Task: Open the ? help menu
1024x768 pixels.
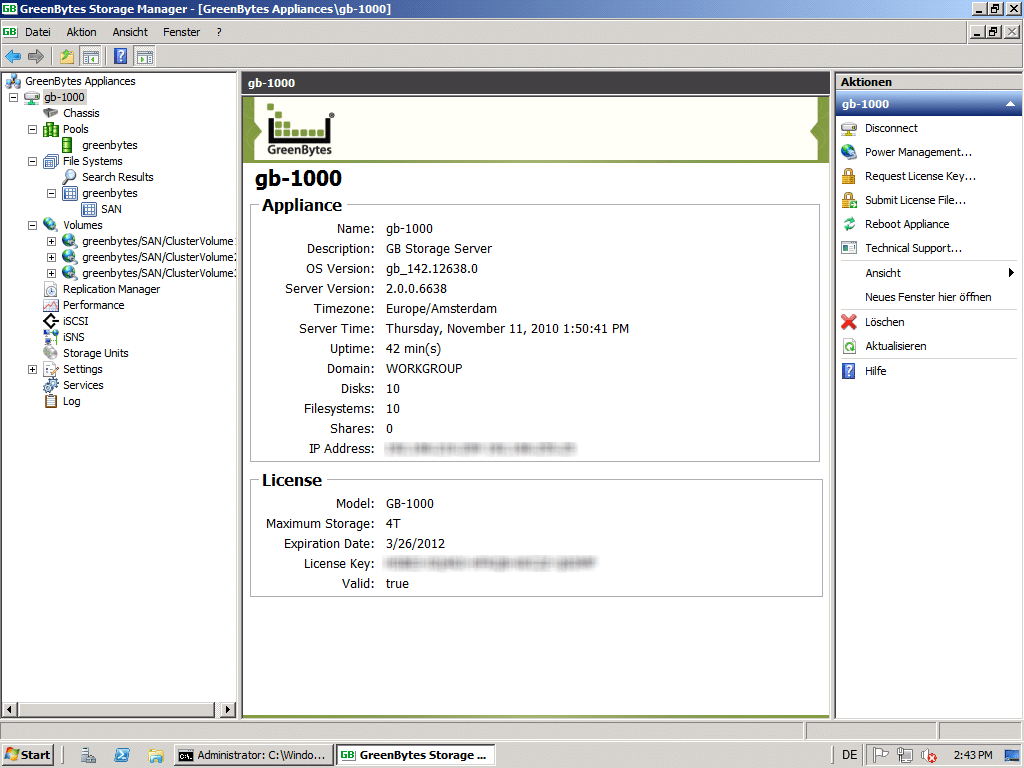Action: point(219,32)
